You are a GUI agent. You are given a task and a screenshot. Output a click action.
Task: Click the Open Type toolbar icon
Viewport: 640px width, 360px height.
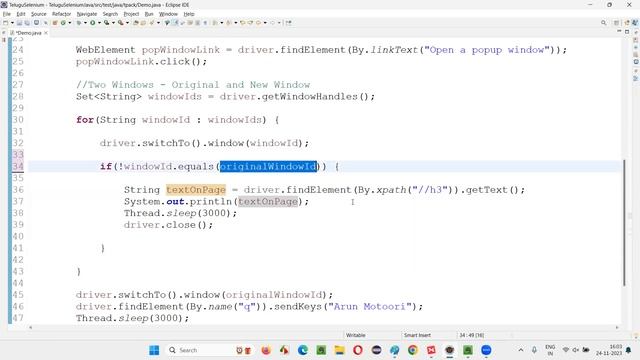click(136, 23)
